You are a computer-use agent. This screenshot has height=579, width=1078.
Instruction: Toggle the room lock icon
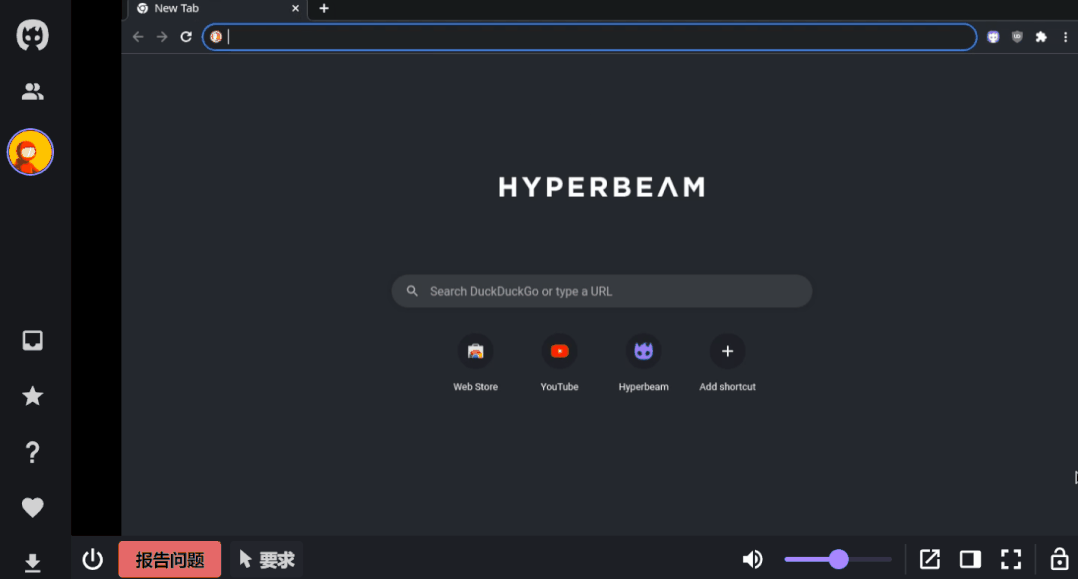(1059, 559)
